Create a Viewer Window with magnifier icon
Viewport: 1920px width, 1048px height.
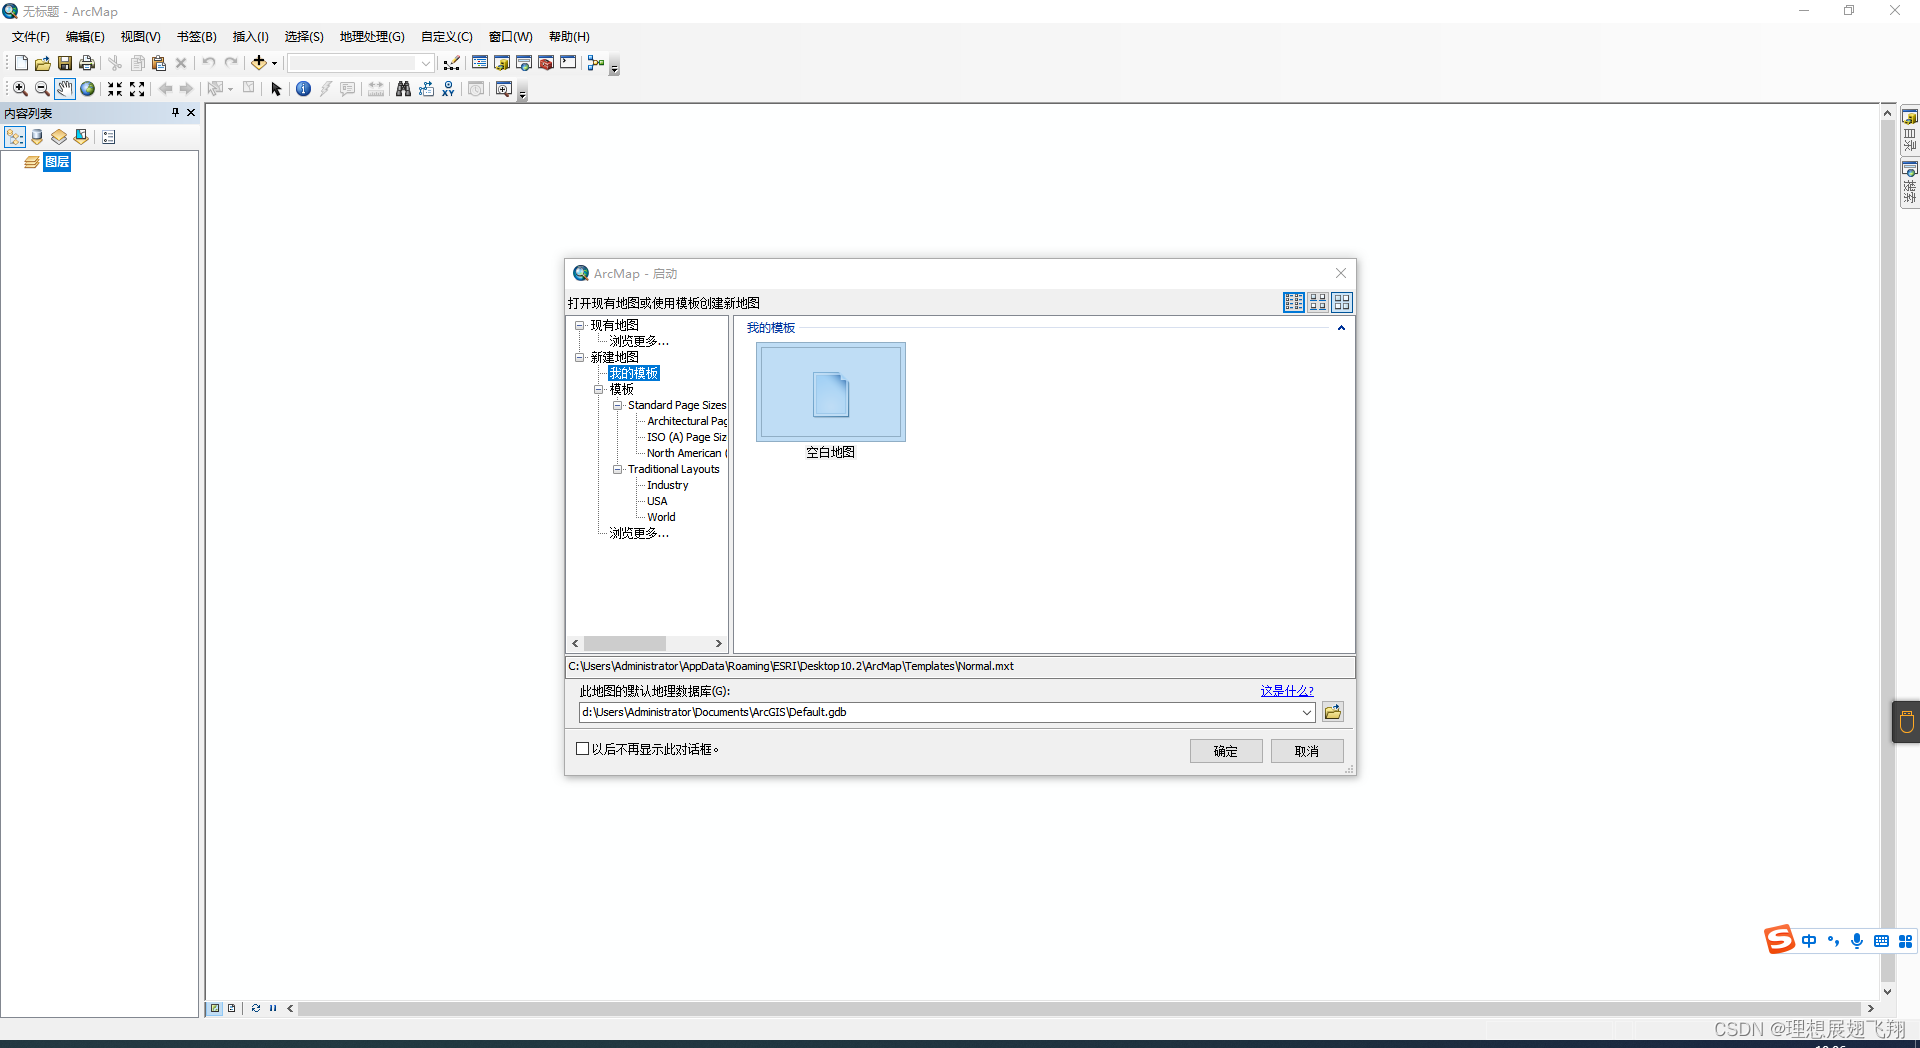pyautogui.click(x=504, y=89)
